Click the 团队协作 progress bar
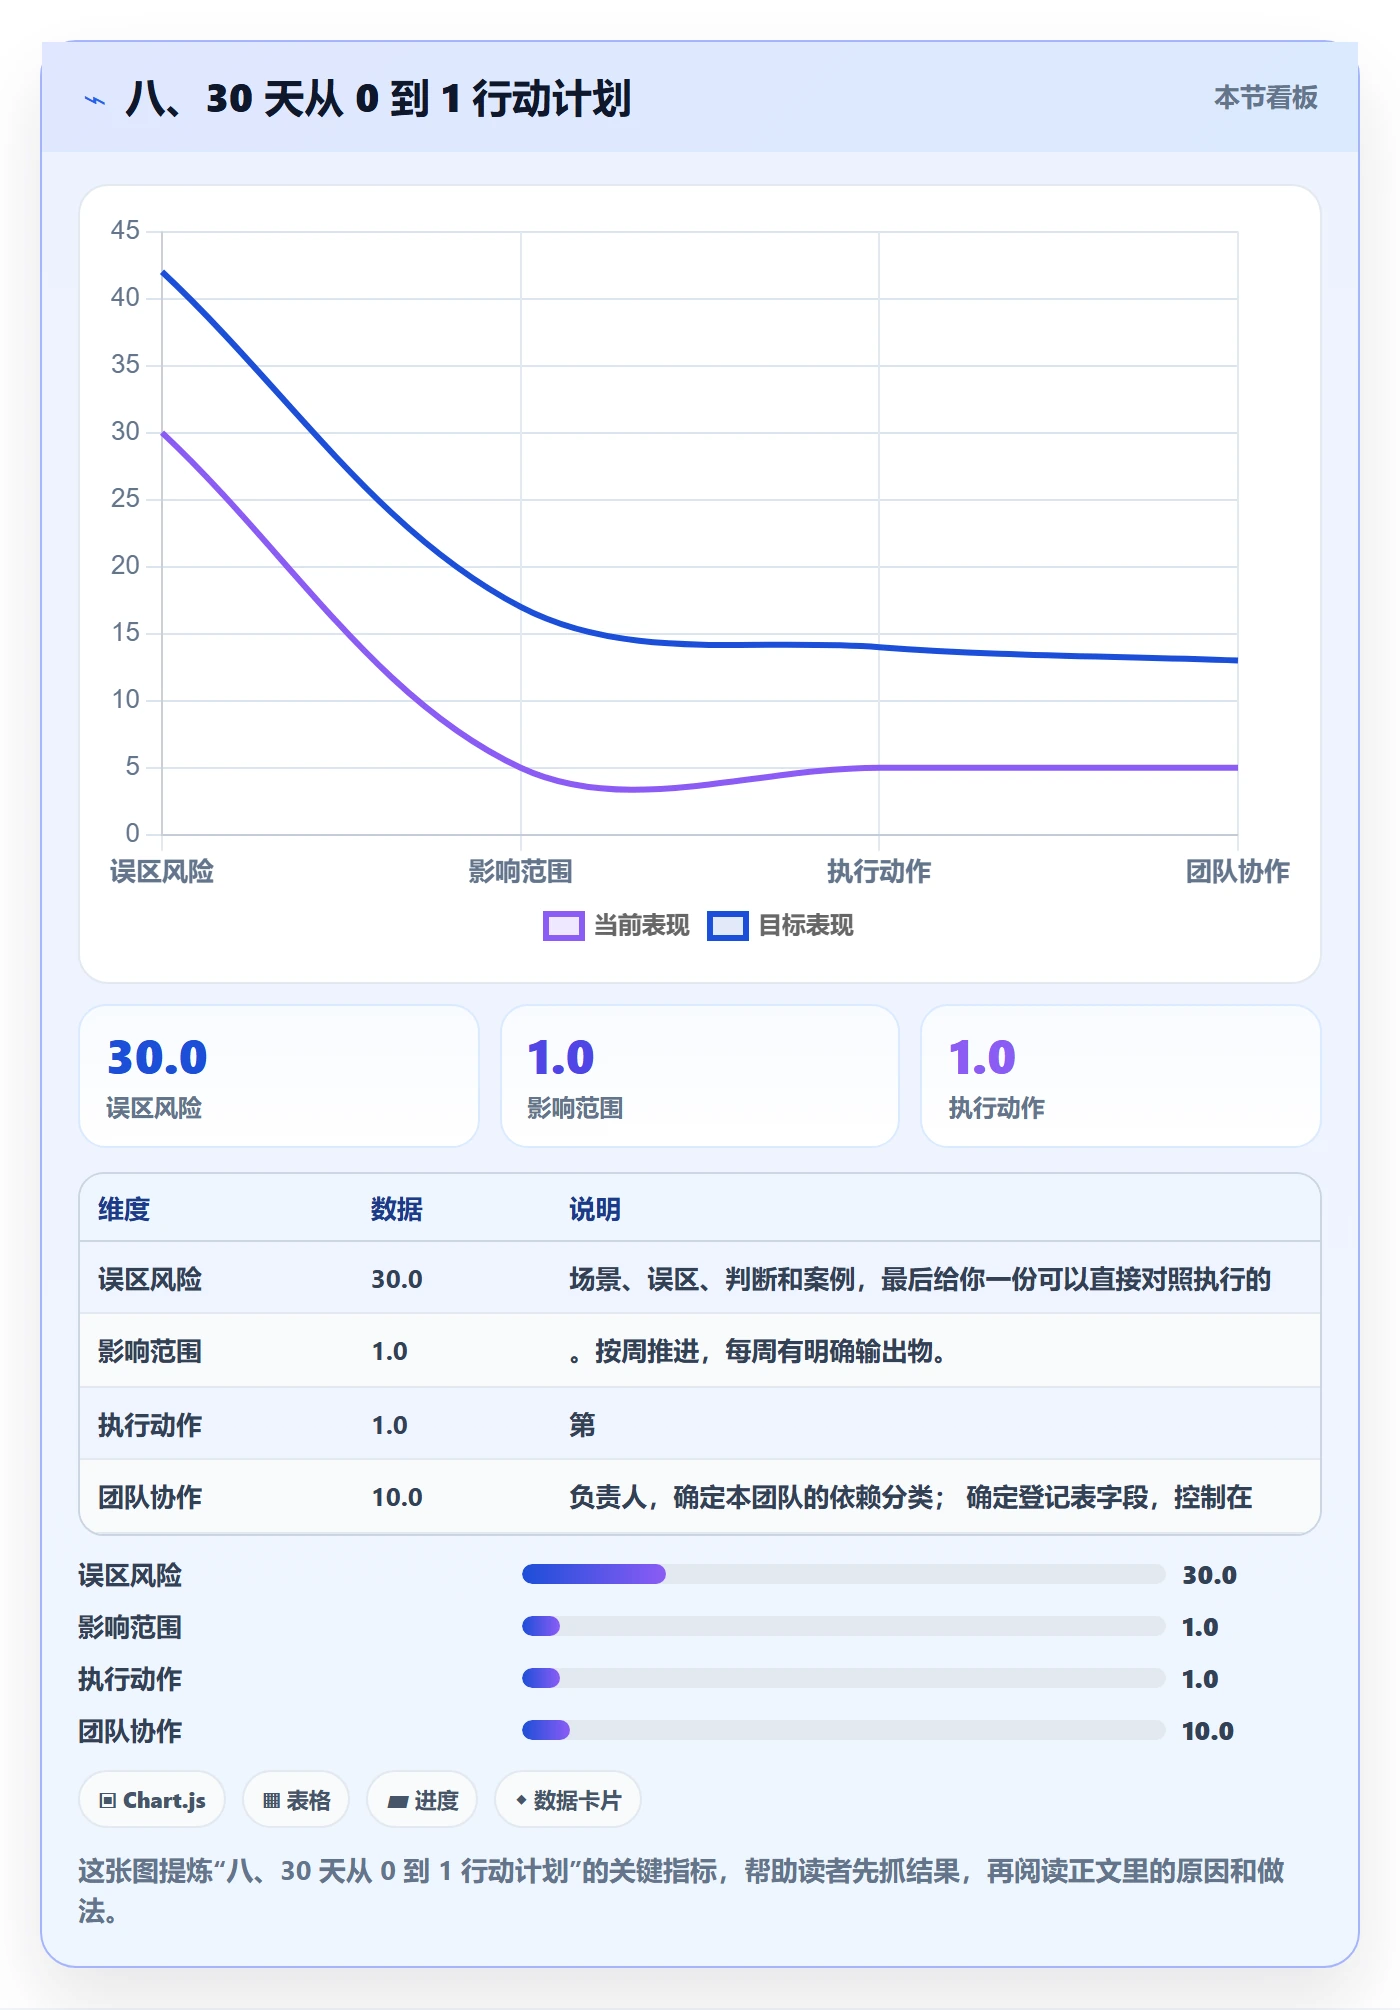Screen dimensions: 1400x2010 [843, 1730]
